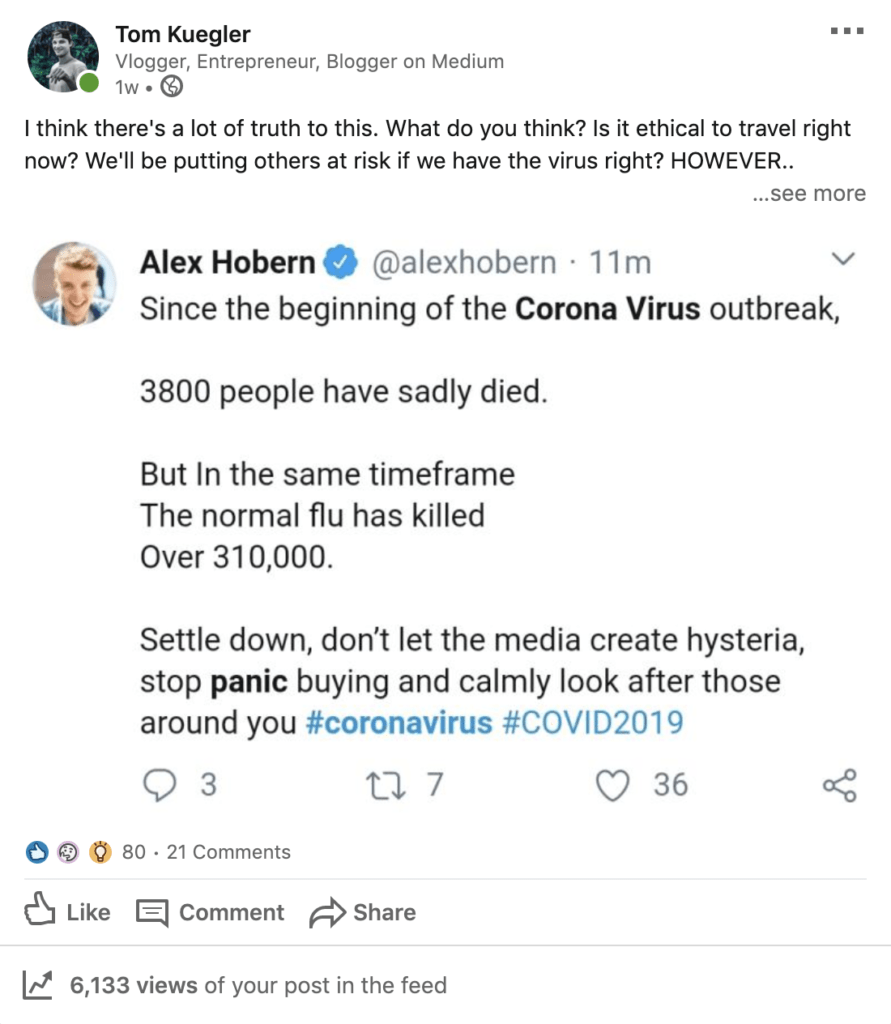Viewport: 891px width, 1024px height.
Task: Open the #COVID2019 hashtag
Action: tap(593, 722)
